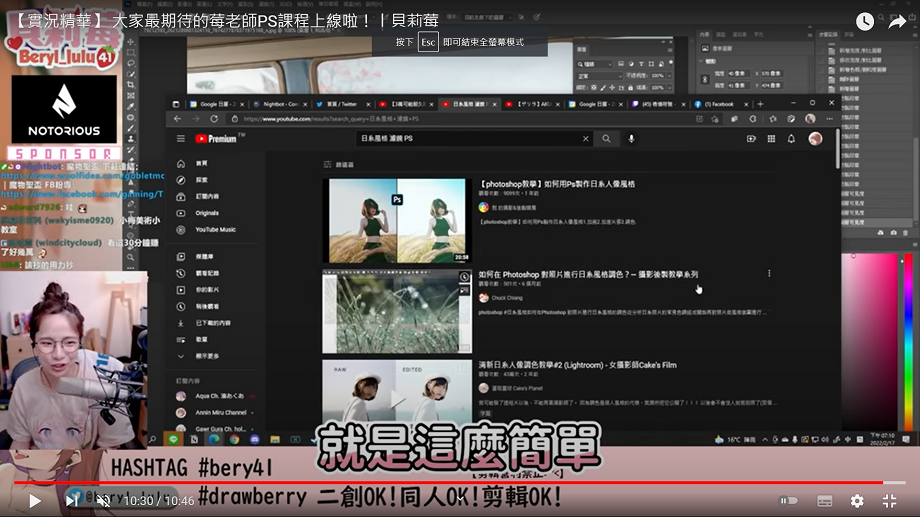This screenshot has width=920, height=517.
Task: Open the player settings gear
Action: [x=857, y=501]
